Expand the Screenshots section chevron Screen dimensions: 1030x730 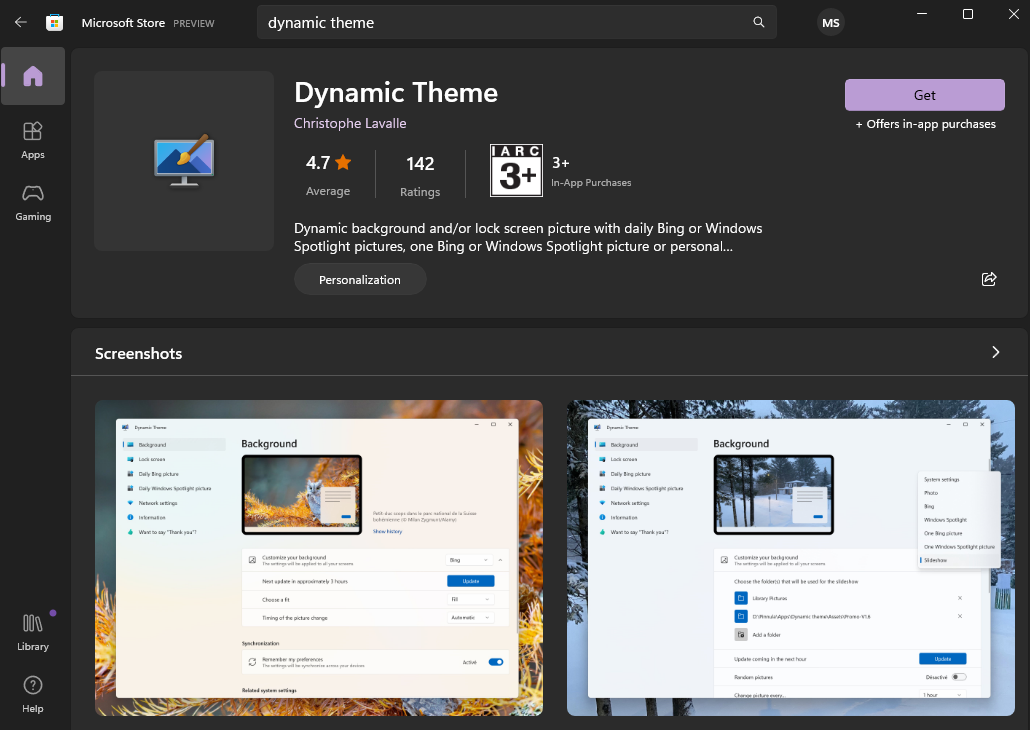(995, 352)
